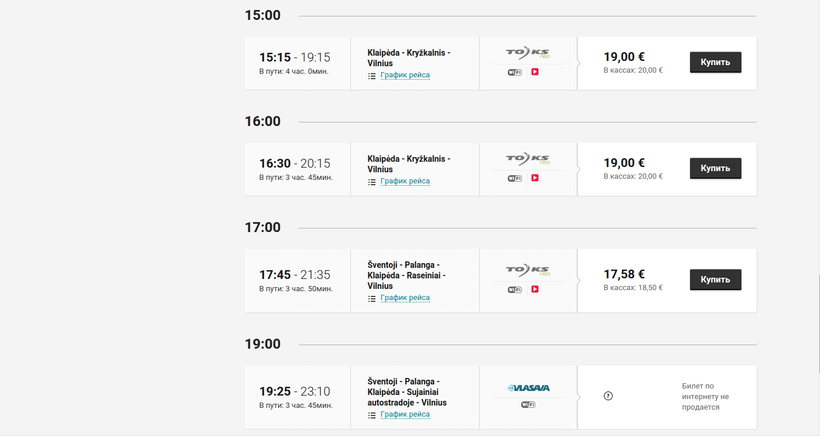Open the График рейса link for the 17:45 trip
Screen dimensions: 820x436
point(405,298)
